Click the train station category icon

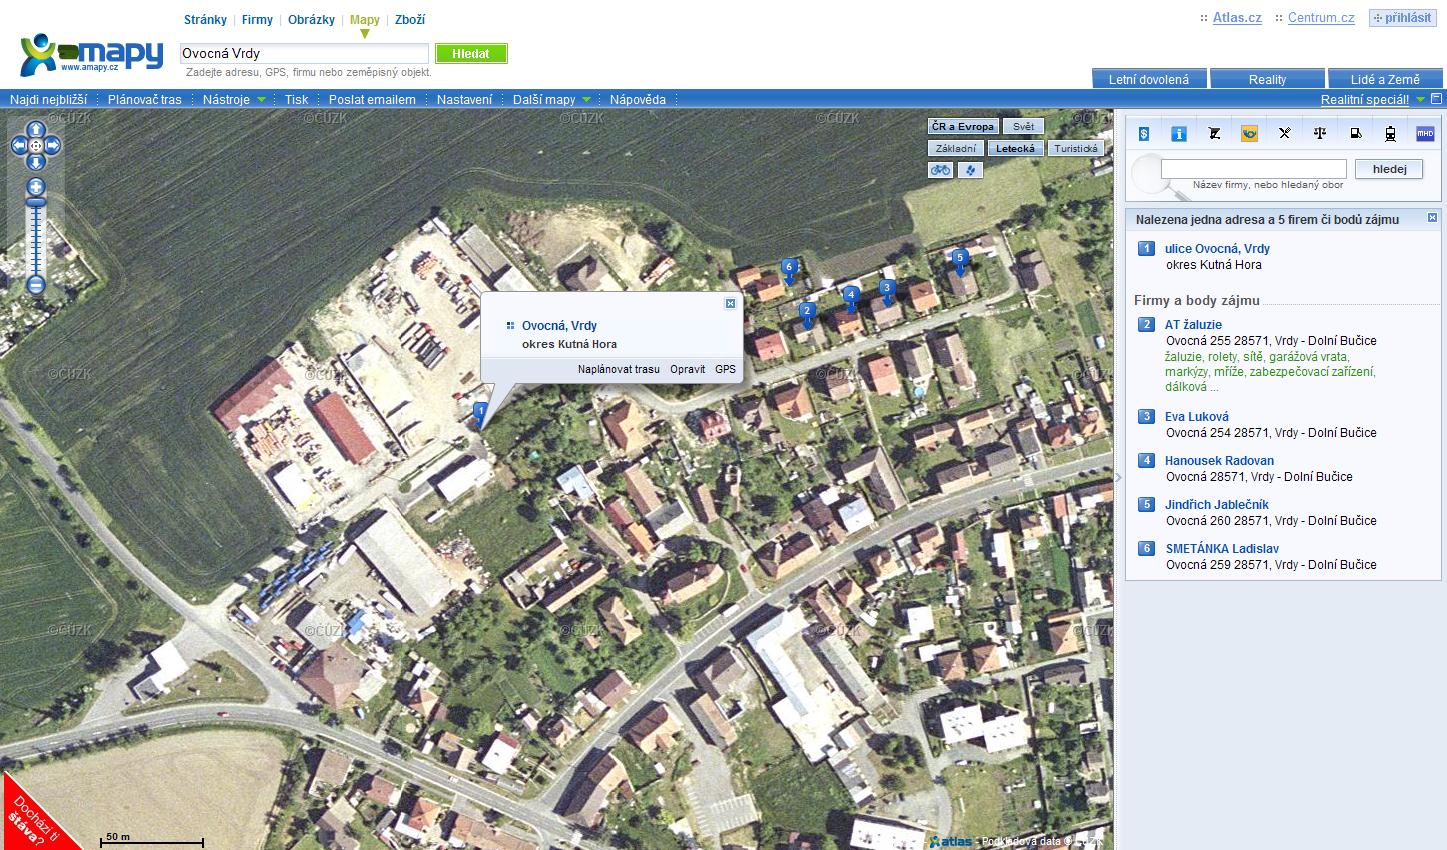(x=1390, y=133)
